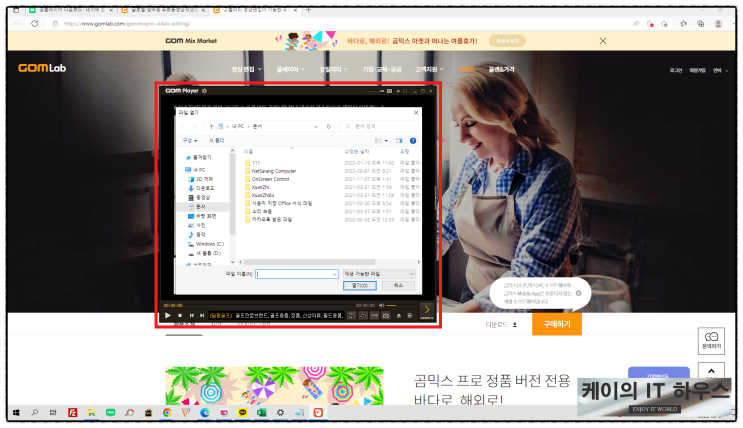Mute GOM Player speaker icon
Screen dimensions: 743x428
click(x=381, y=305)
